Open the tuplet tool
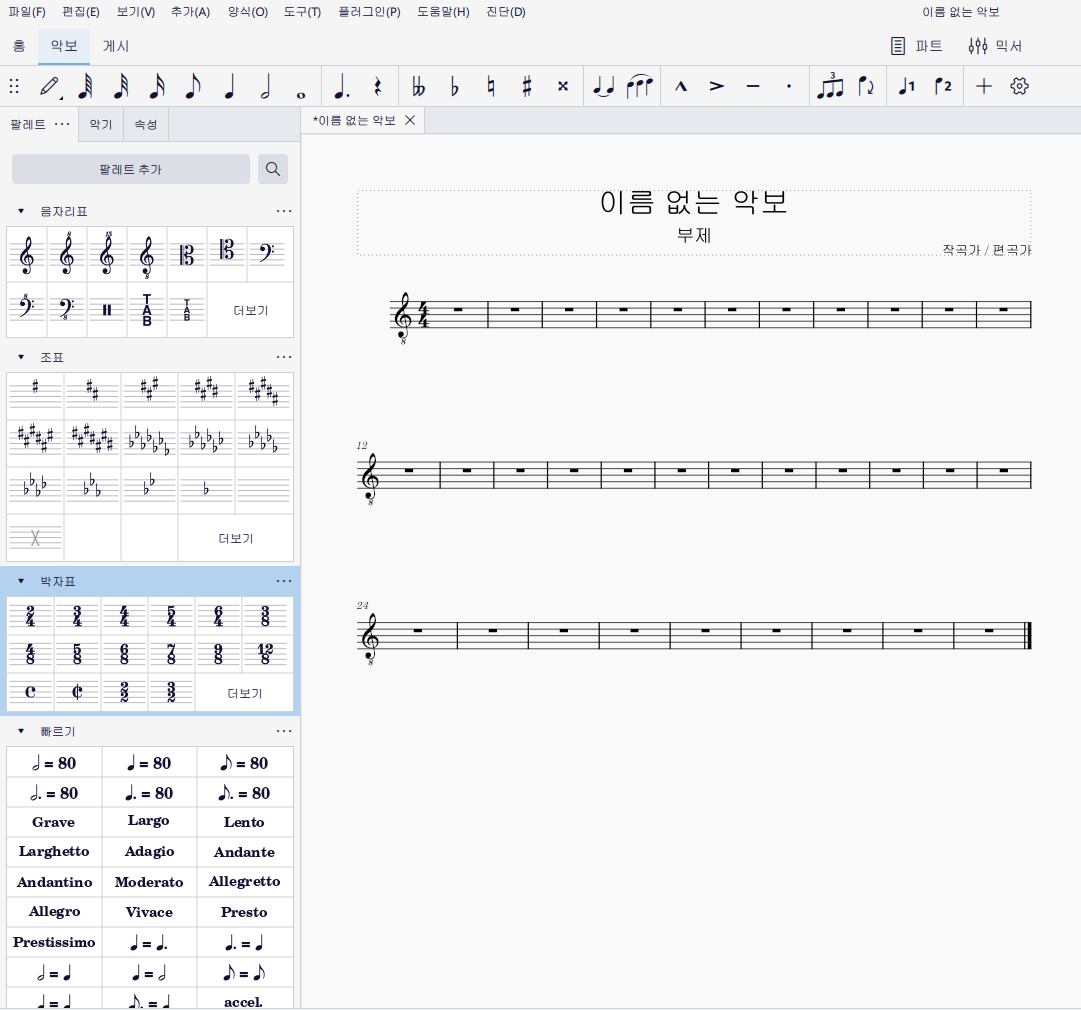 click(x=830, y=86)
